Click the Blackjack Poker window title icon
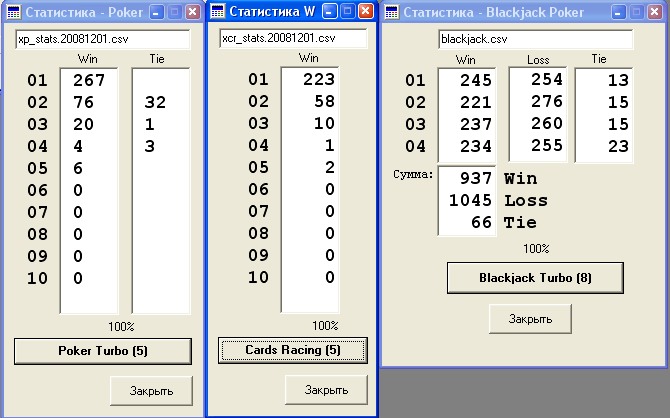Image resolution: width=670 pixels, height=418 pixels. click(x=392, y=12)
